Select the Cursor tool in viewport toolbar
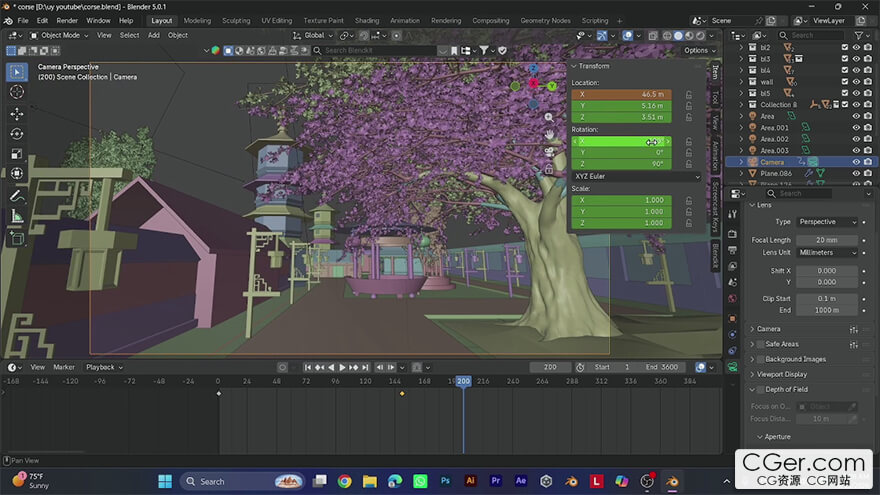Image resolution: width=880 pixels, height=495 pixels. (17, 91)
